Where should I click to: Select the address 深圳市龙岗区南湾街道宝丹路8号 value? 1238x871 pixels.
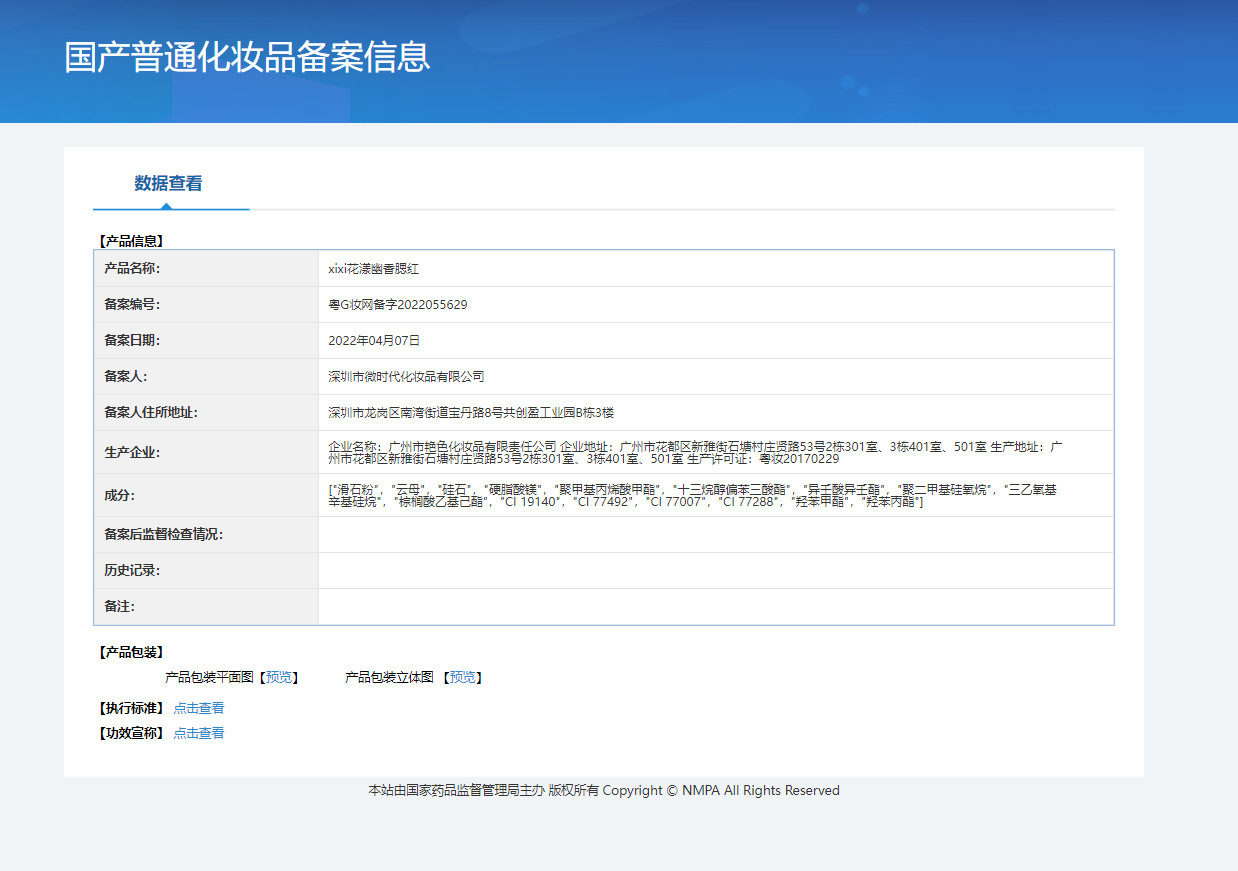click(x=470, y=413)
